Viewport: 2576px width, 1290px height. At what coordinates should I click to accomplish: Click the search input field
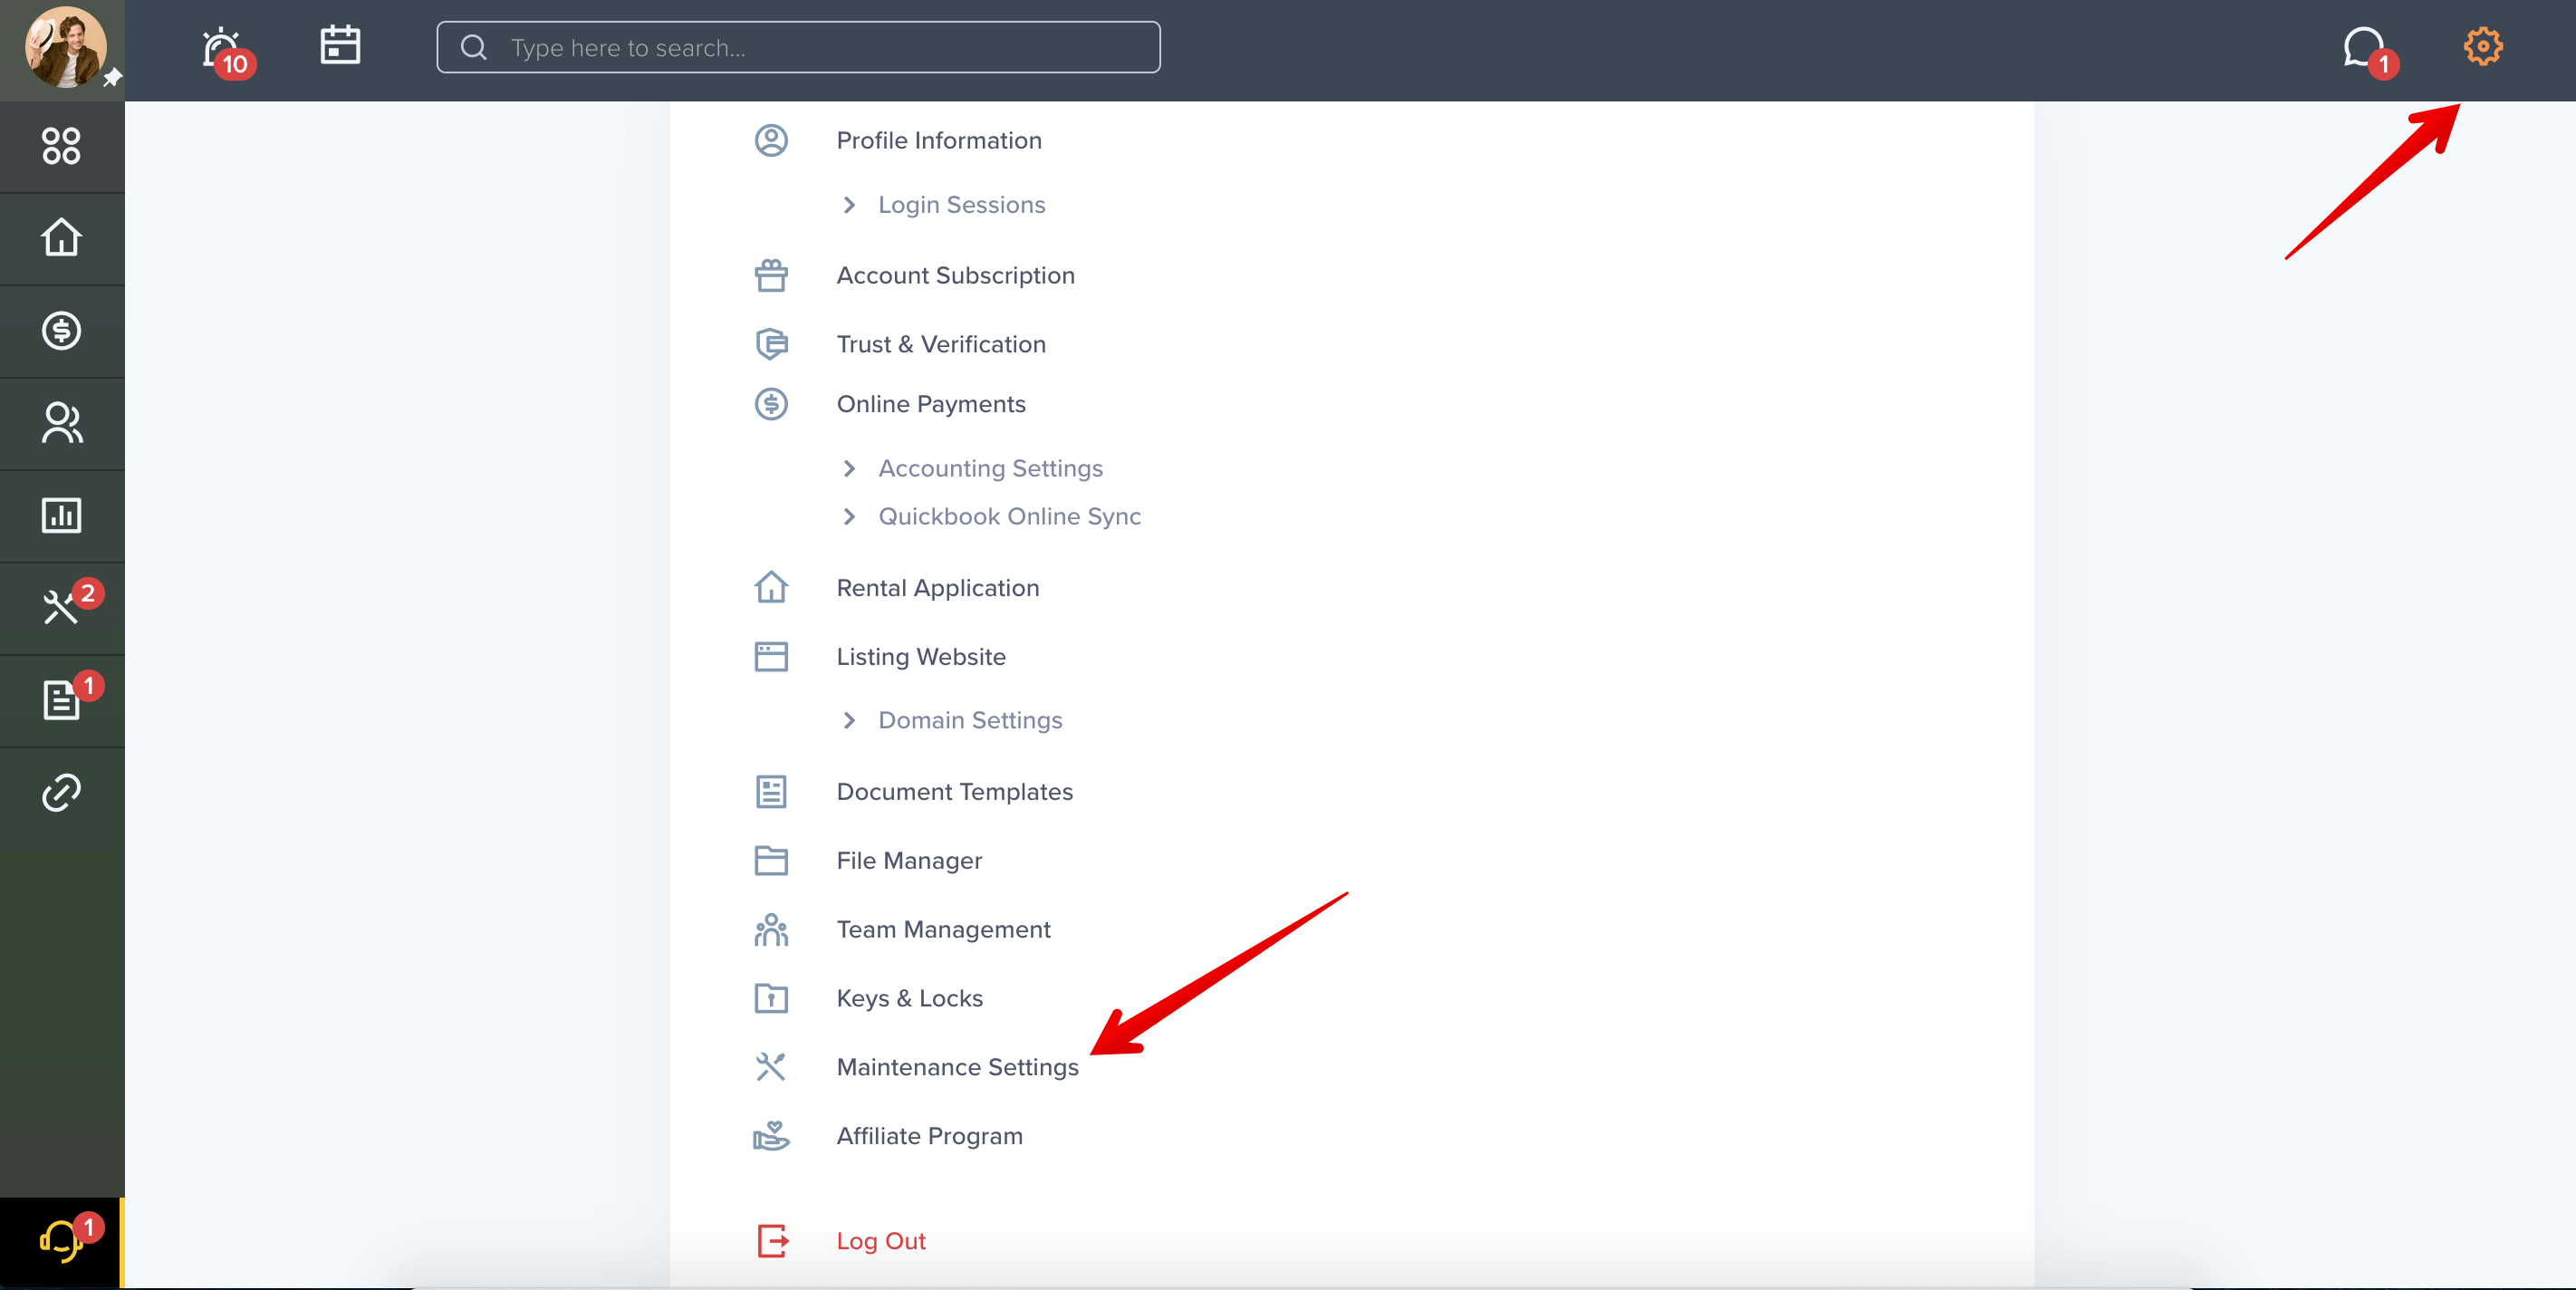[x=798, y=47]
